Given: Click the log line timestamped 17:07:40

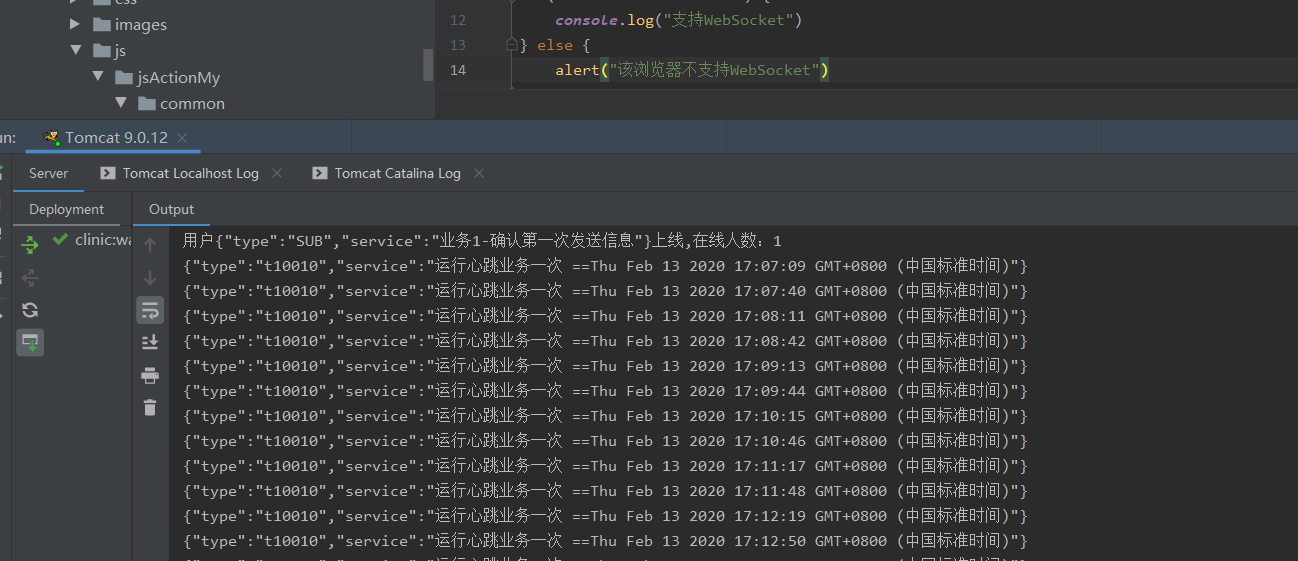Looking at the screenshot, I should [605, 291].
